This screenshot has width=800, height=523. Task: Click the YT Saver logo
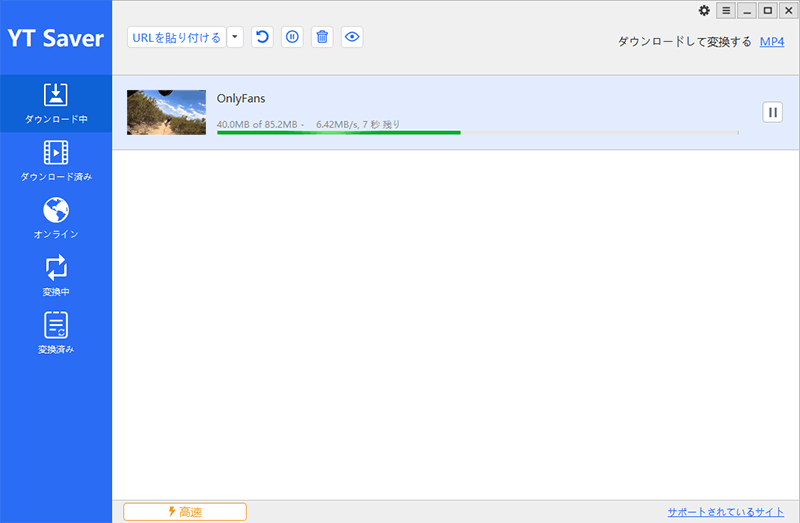[x=56, y=38]
